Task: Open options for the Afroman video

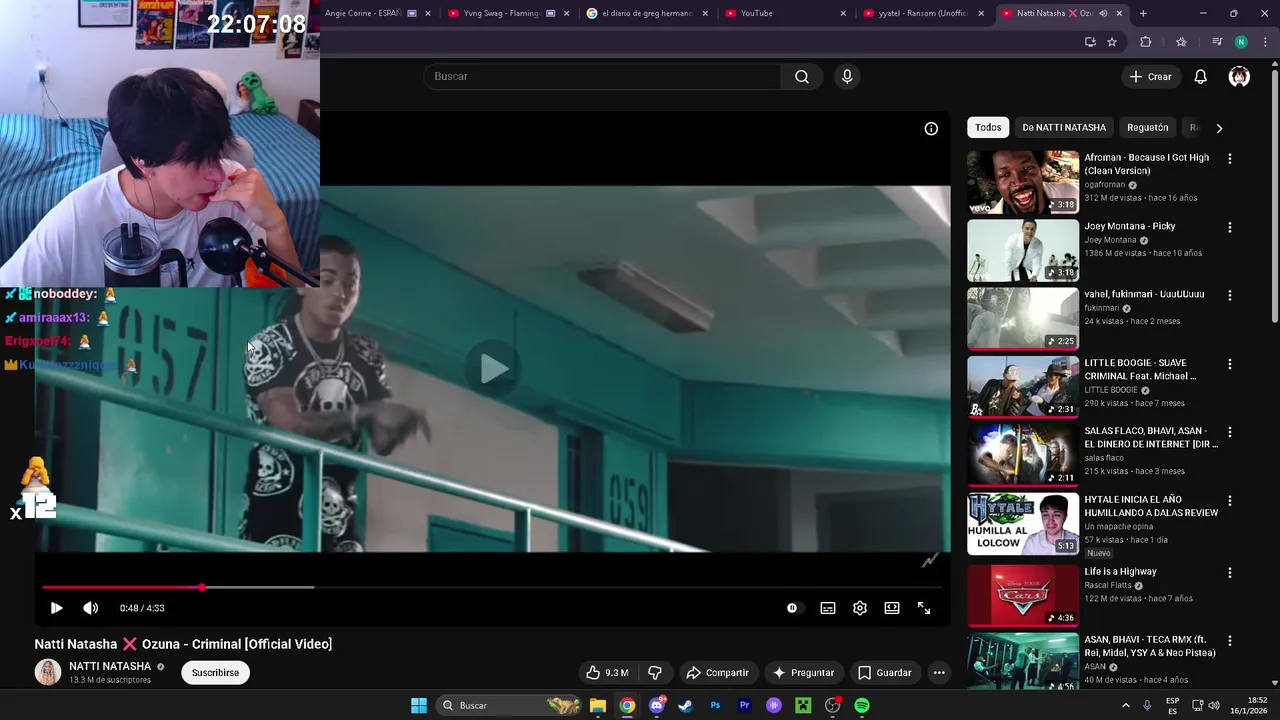Action: pyautogui.click(x=1230, y=159)
